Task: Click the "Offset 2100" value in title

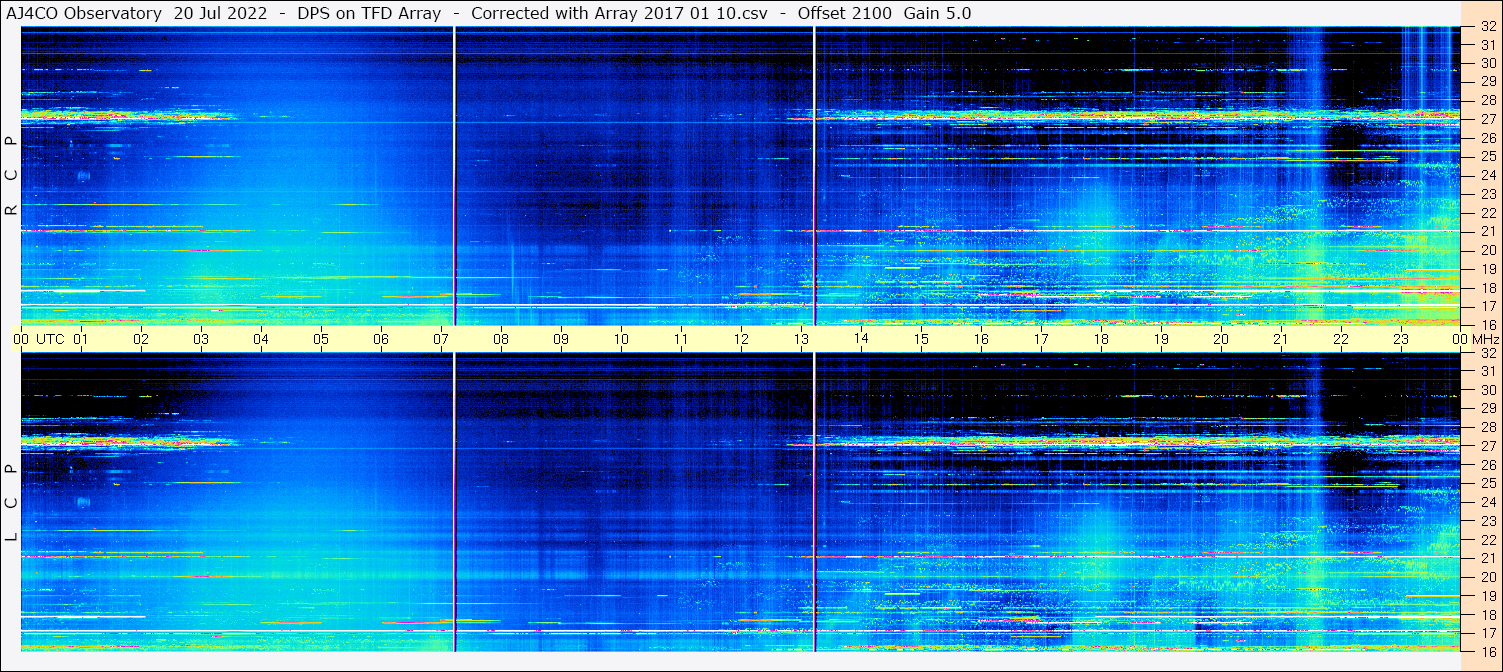Action: (x=844, y=13)
